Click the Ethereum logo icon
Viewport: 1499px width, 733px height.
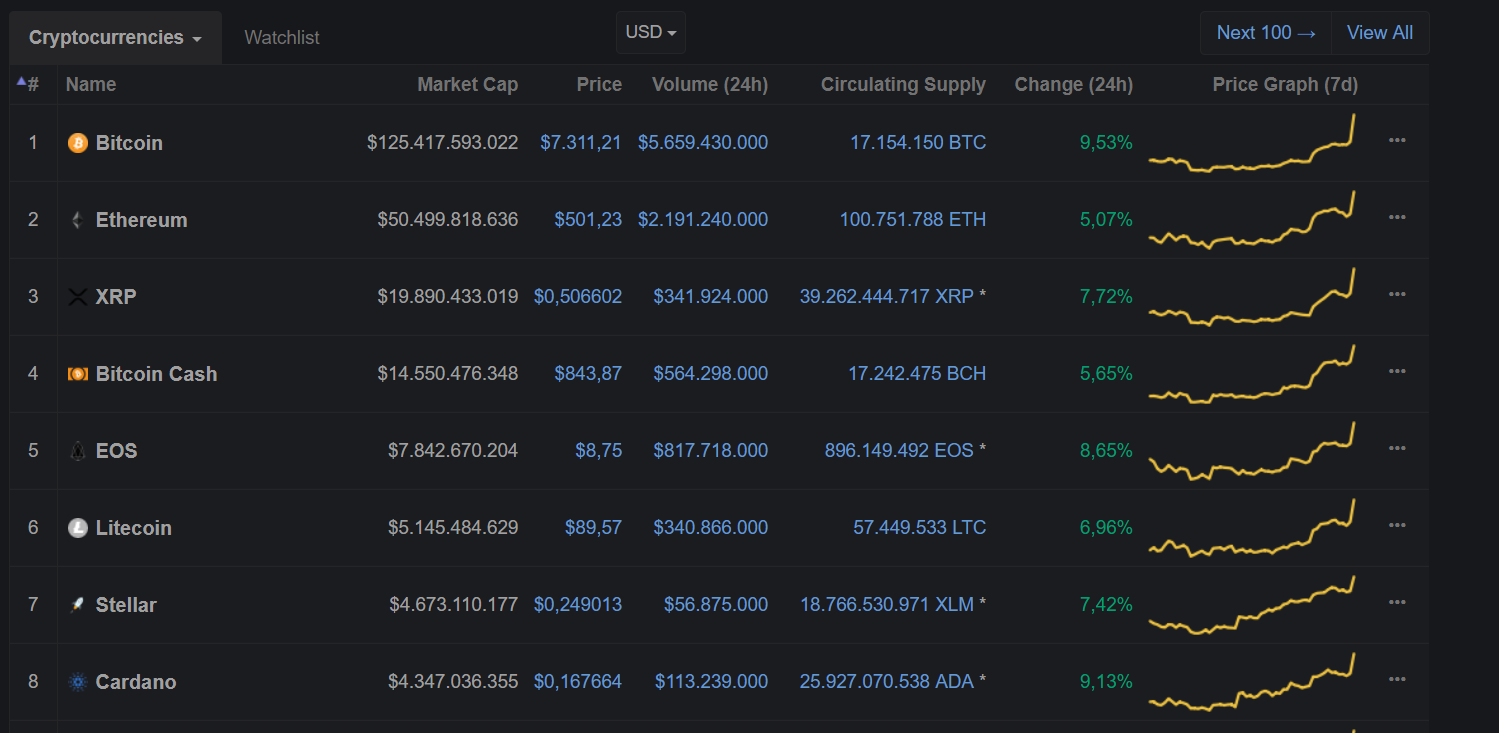tap(77, 220)
